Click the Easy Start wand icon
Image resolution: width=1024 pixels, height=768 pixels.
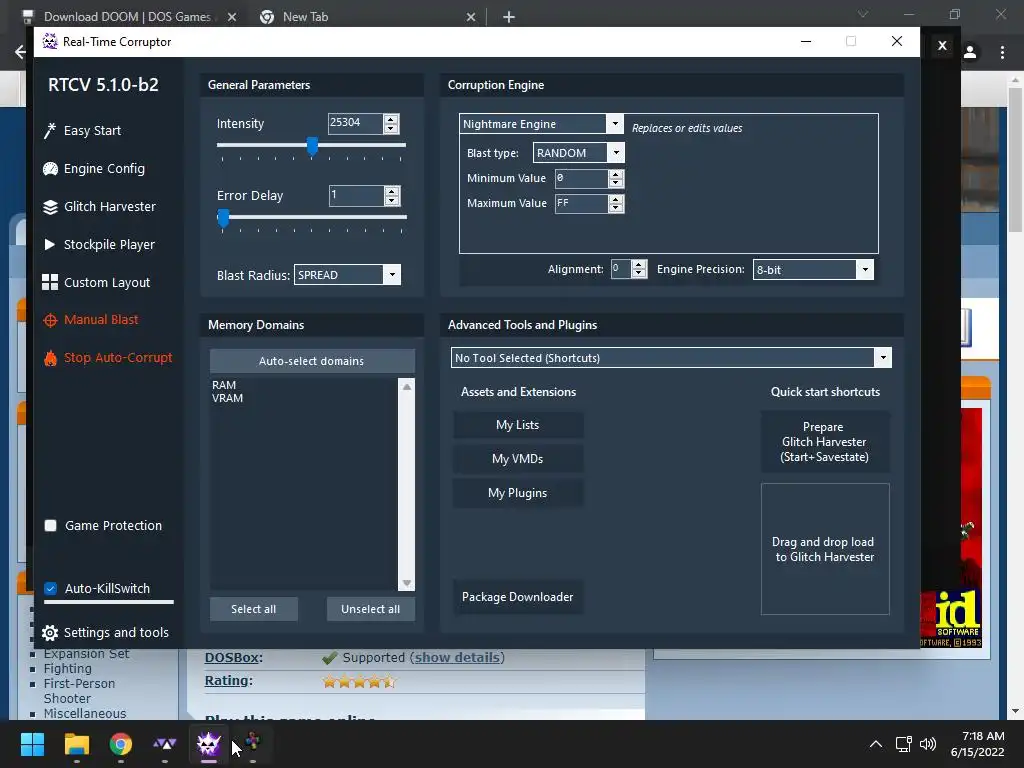pyautogui.click(x=50, y=131)
